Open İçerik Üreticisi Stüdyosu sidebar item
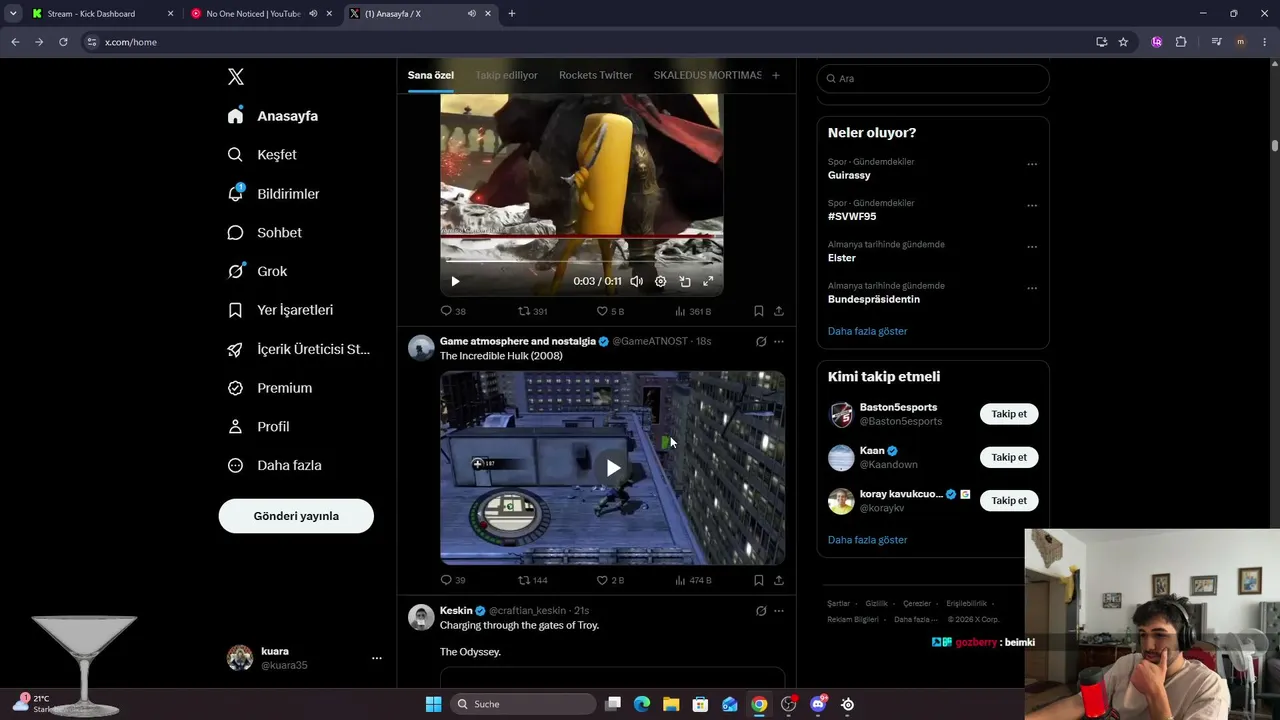The image size is (1280, 720). click(x=298, y=349)
